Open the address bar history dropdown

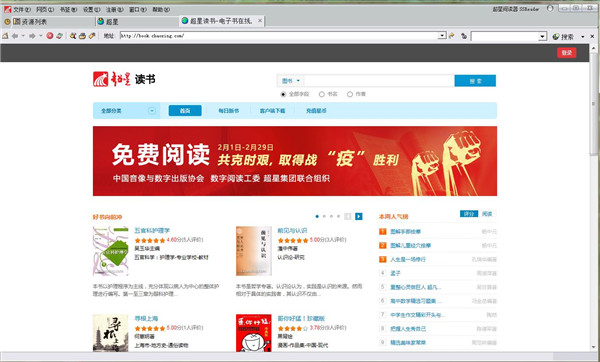442,36
